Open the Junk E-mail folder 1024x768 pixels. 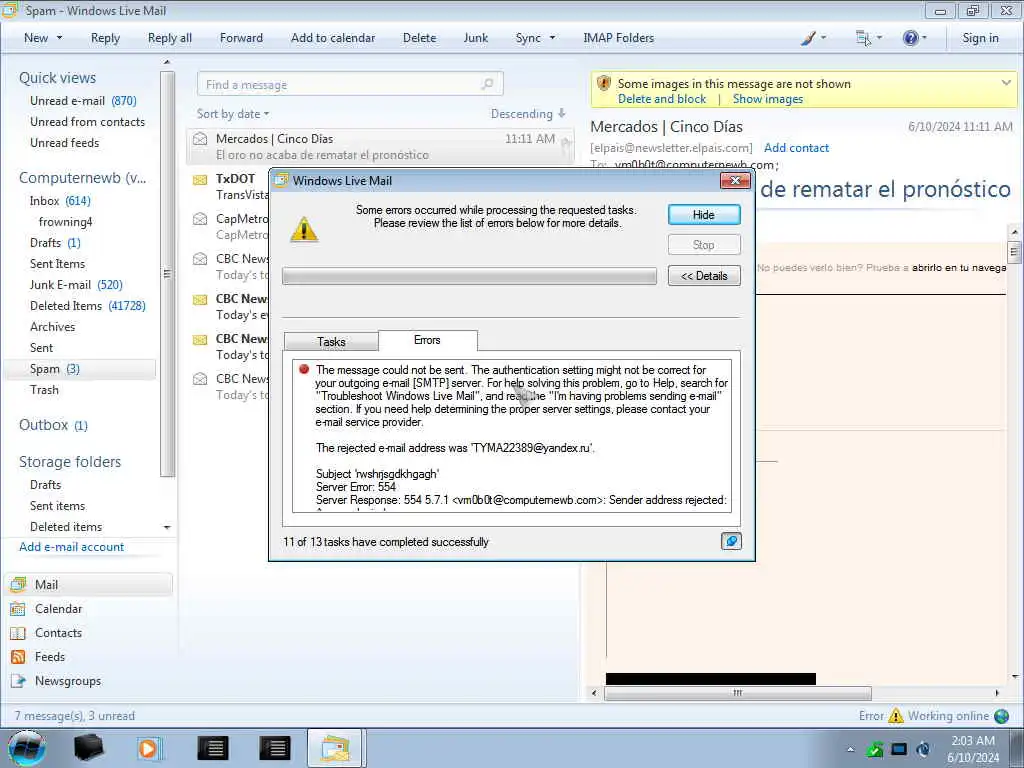76,285
